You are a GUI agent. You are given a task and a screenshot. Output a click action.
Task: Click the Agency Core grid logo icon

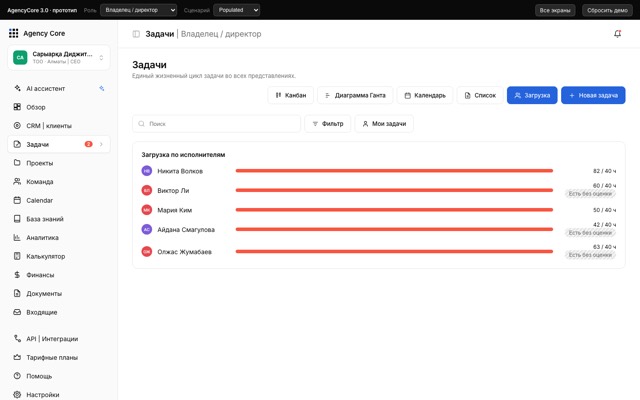13,33
